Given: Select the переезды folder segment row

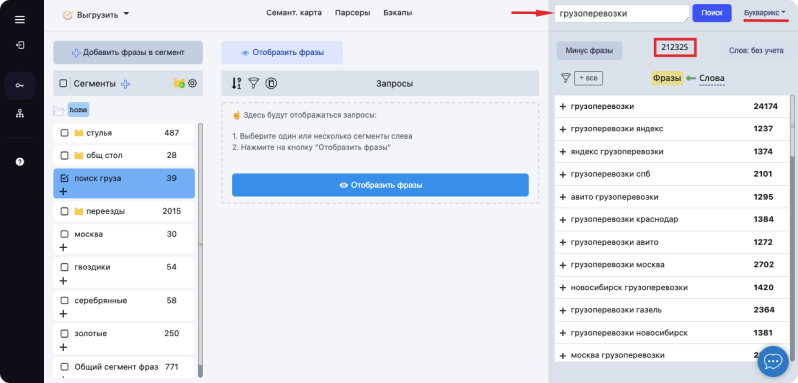Looking at the screenshot, I should pyautogui.click(x=124, y=211).
